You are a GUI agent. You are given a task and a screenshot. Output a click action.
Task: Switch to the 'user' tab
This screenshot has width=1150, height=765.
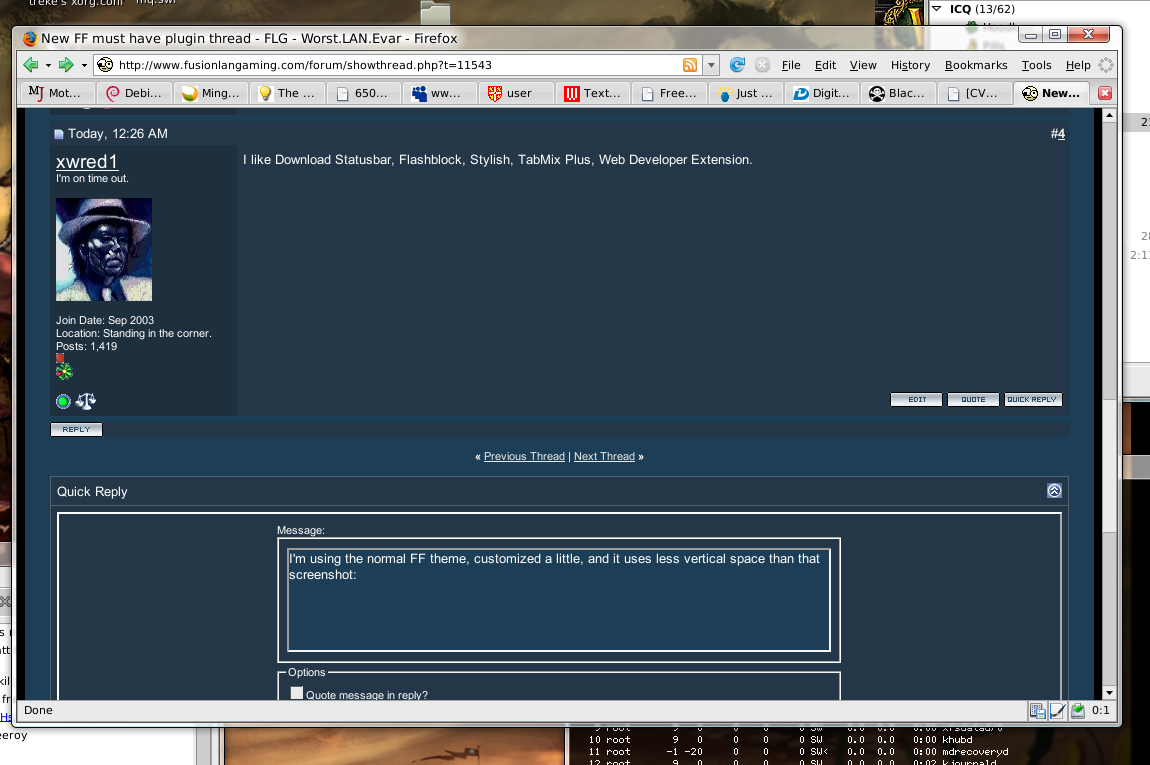coord(516,93)
